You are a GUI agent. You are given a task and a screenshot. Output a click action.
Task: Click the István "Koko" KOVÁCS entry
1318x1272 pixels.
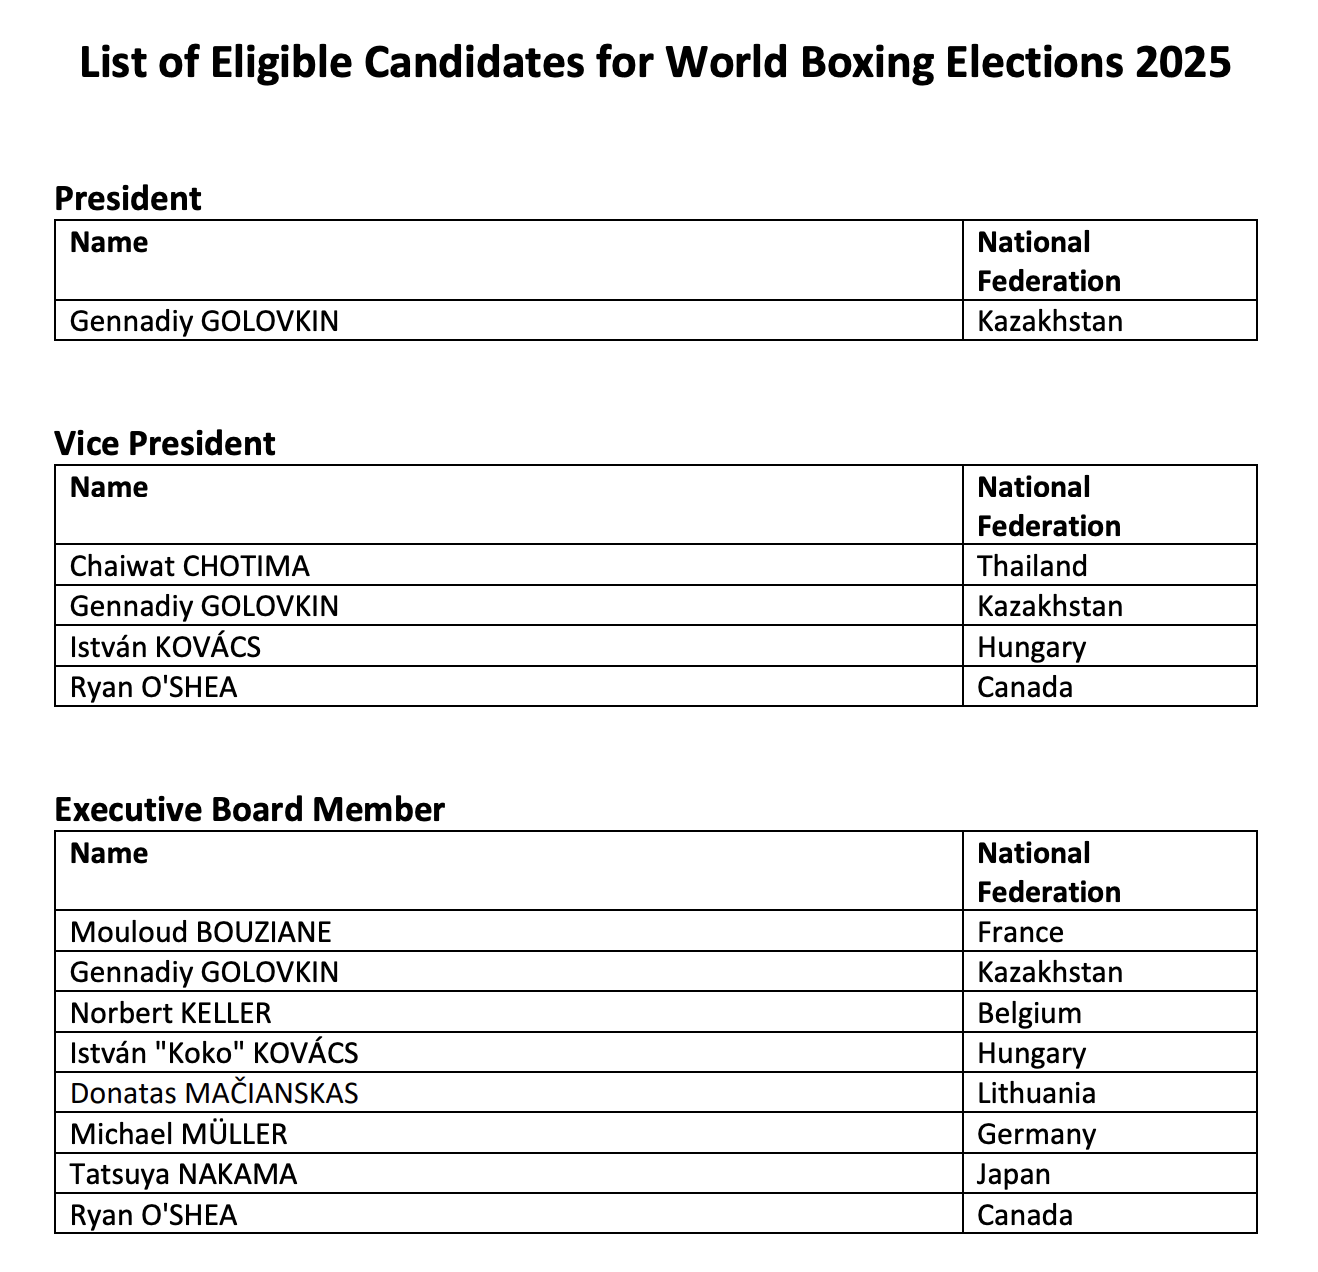[x=214, y=1053]
